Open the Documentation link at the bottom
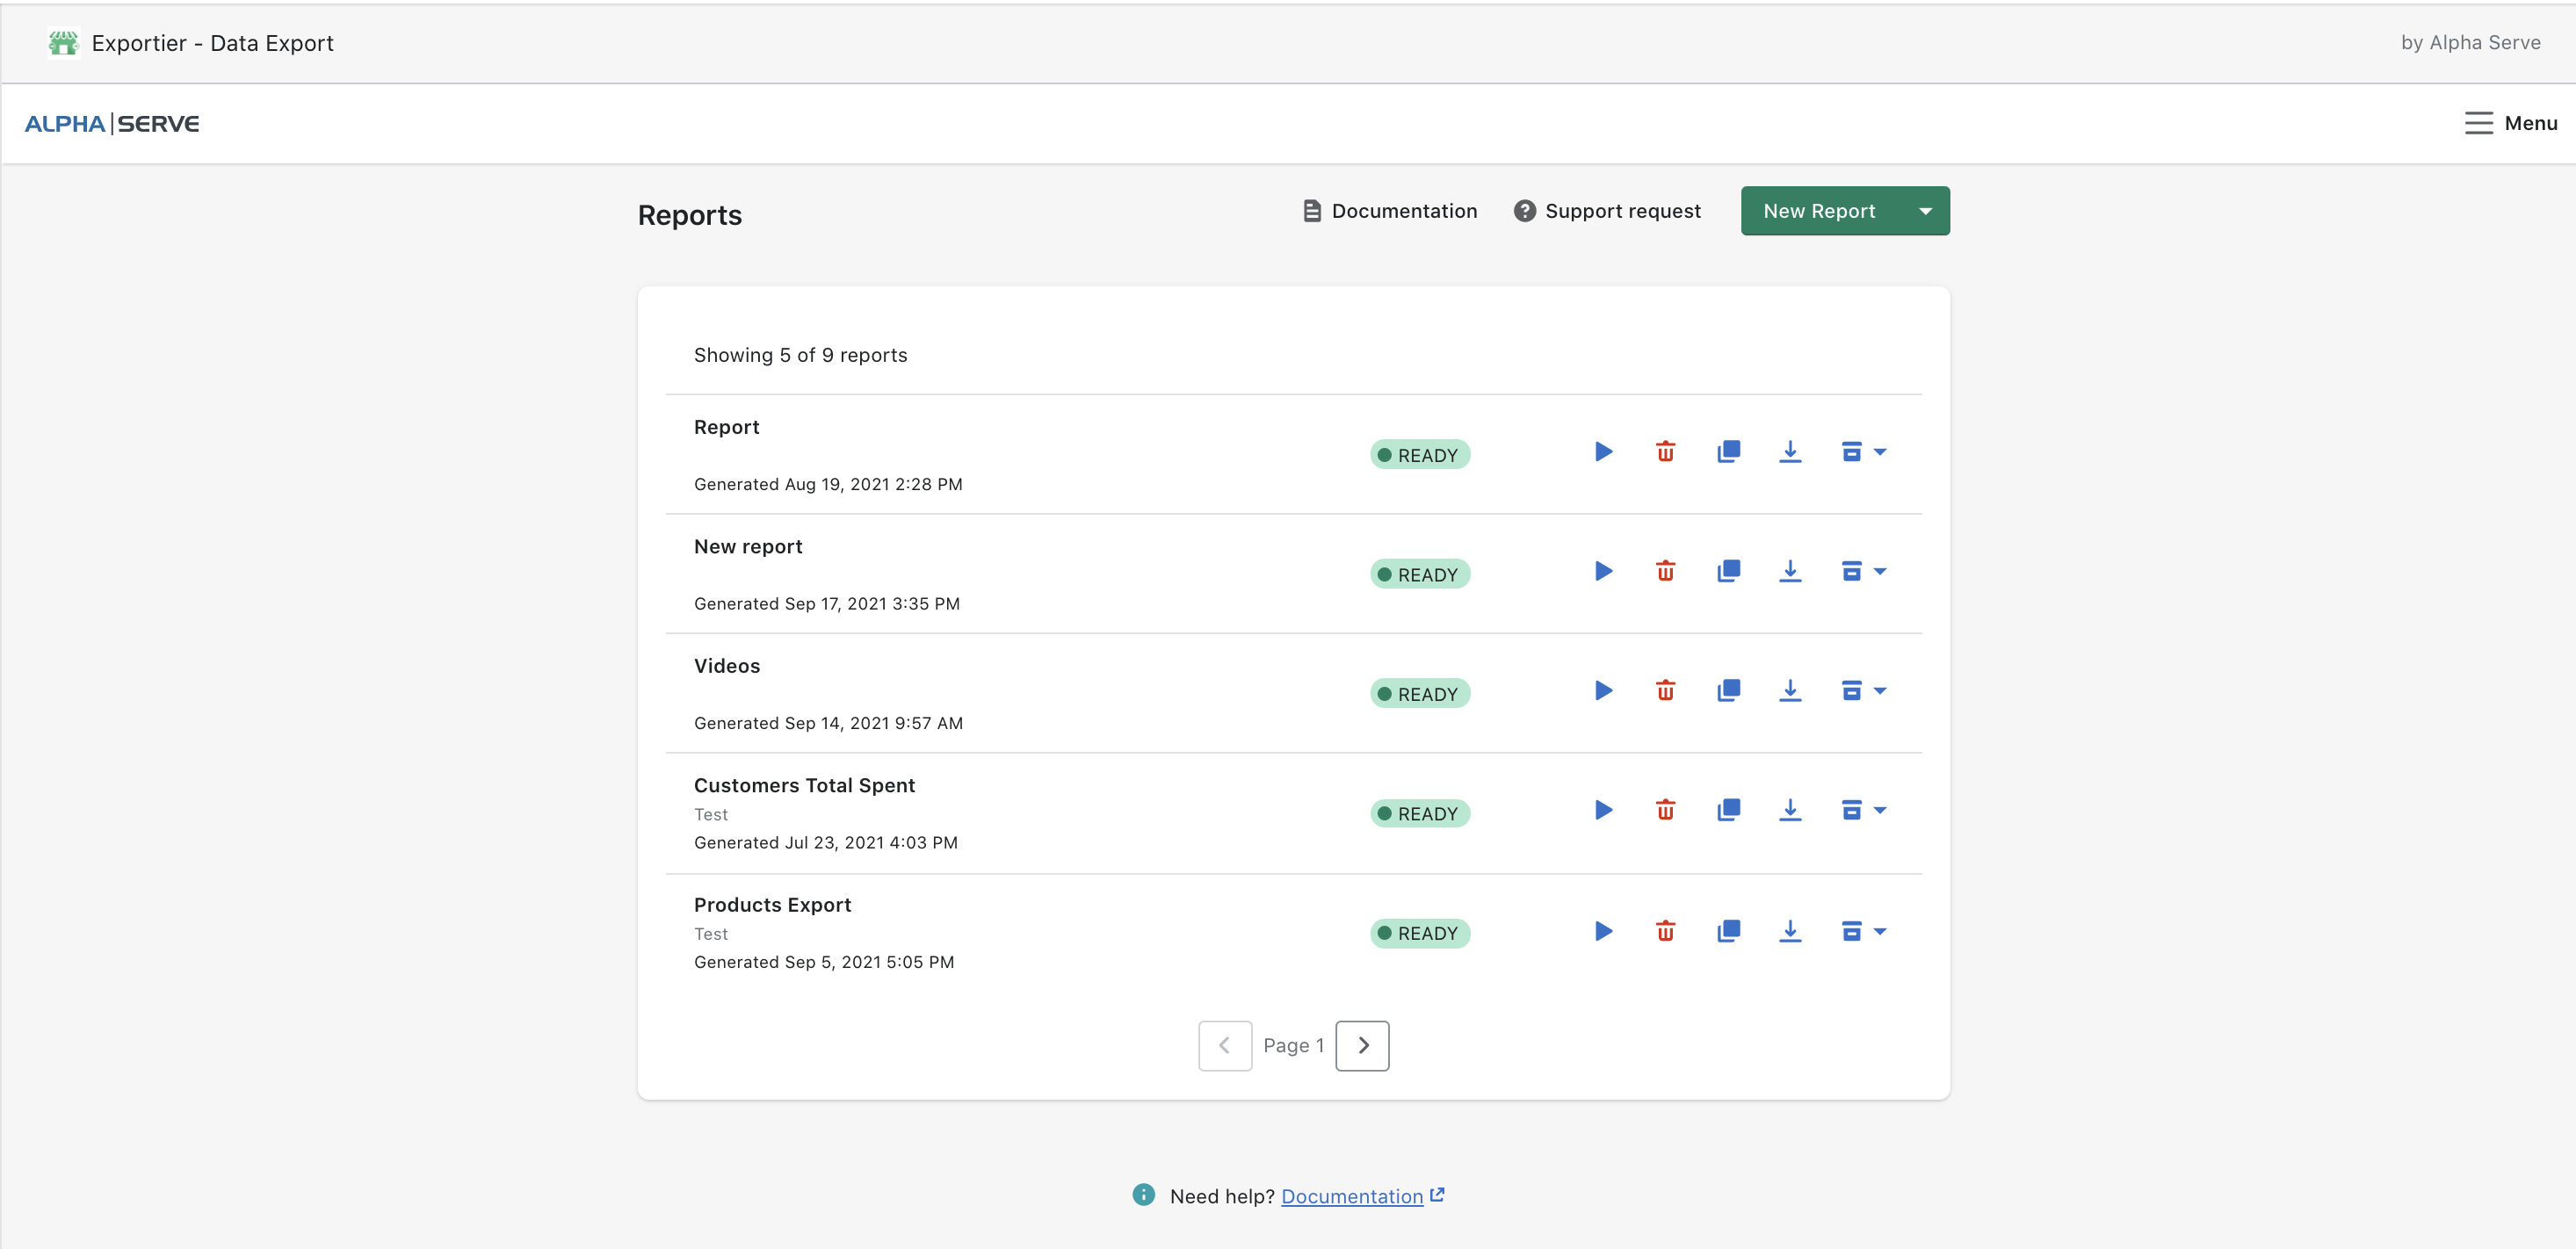 [x=1352, y=1195]
